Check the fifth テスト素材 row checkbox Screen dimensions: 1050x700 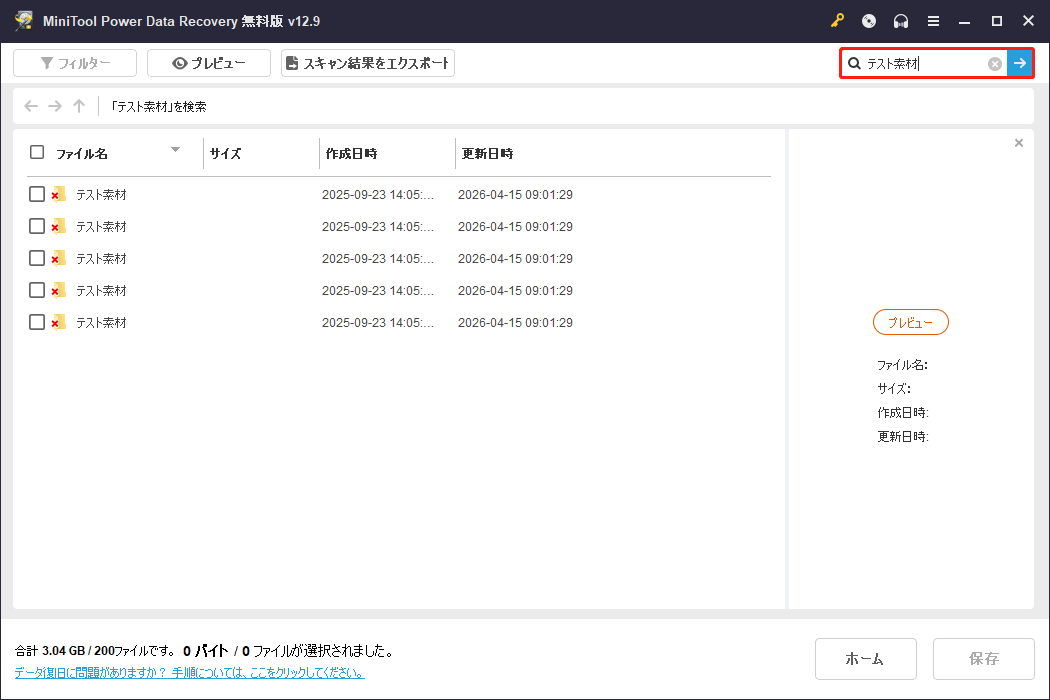click(37, 322)
